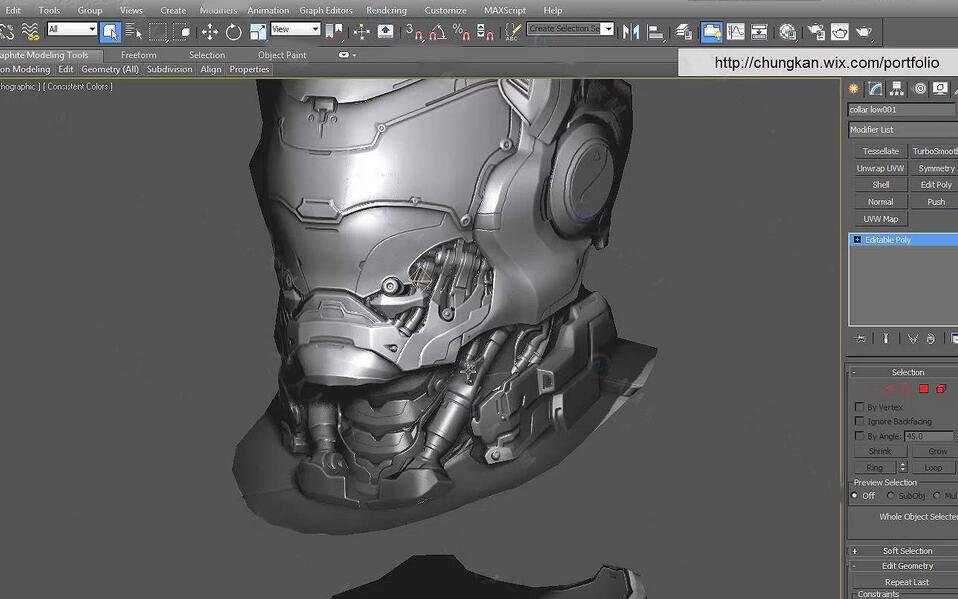Activate Select and Manipulate tool
This screenshot has width=958, height=599.
click(362, 32)
